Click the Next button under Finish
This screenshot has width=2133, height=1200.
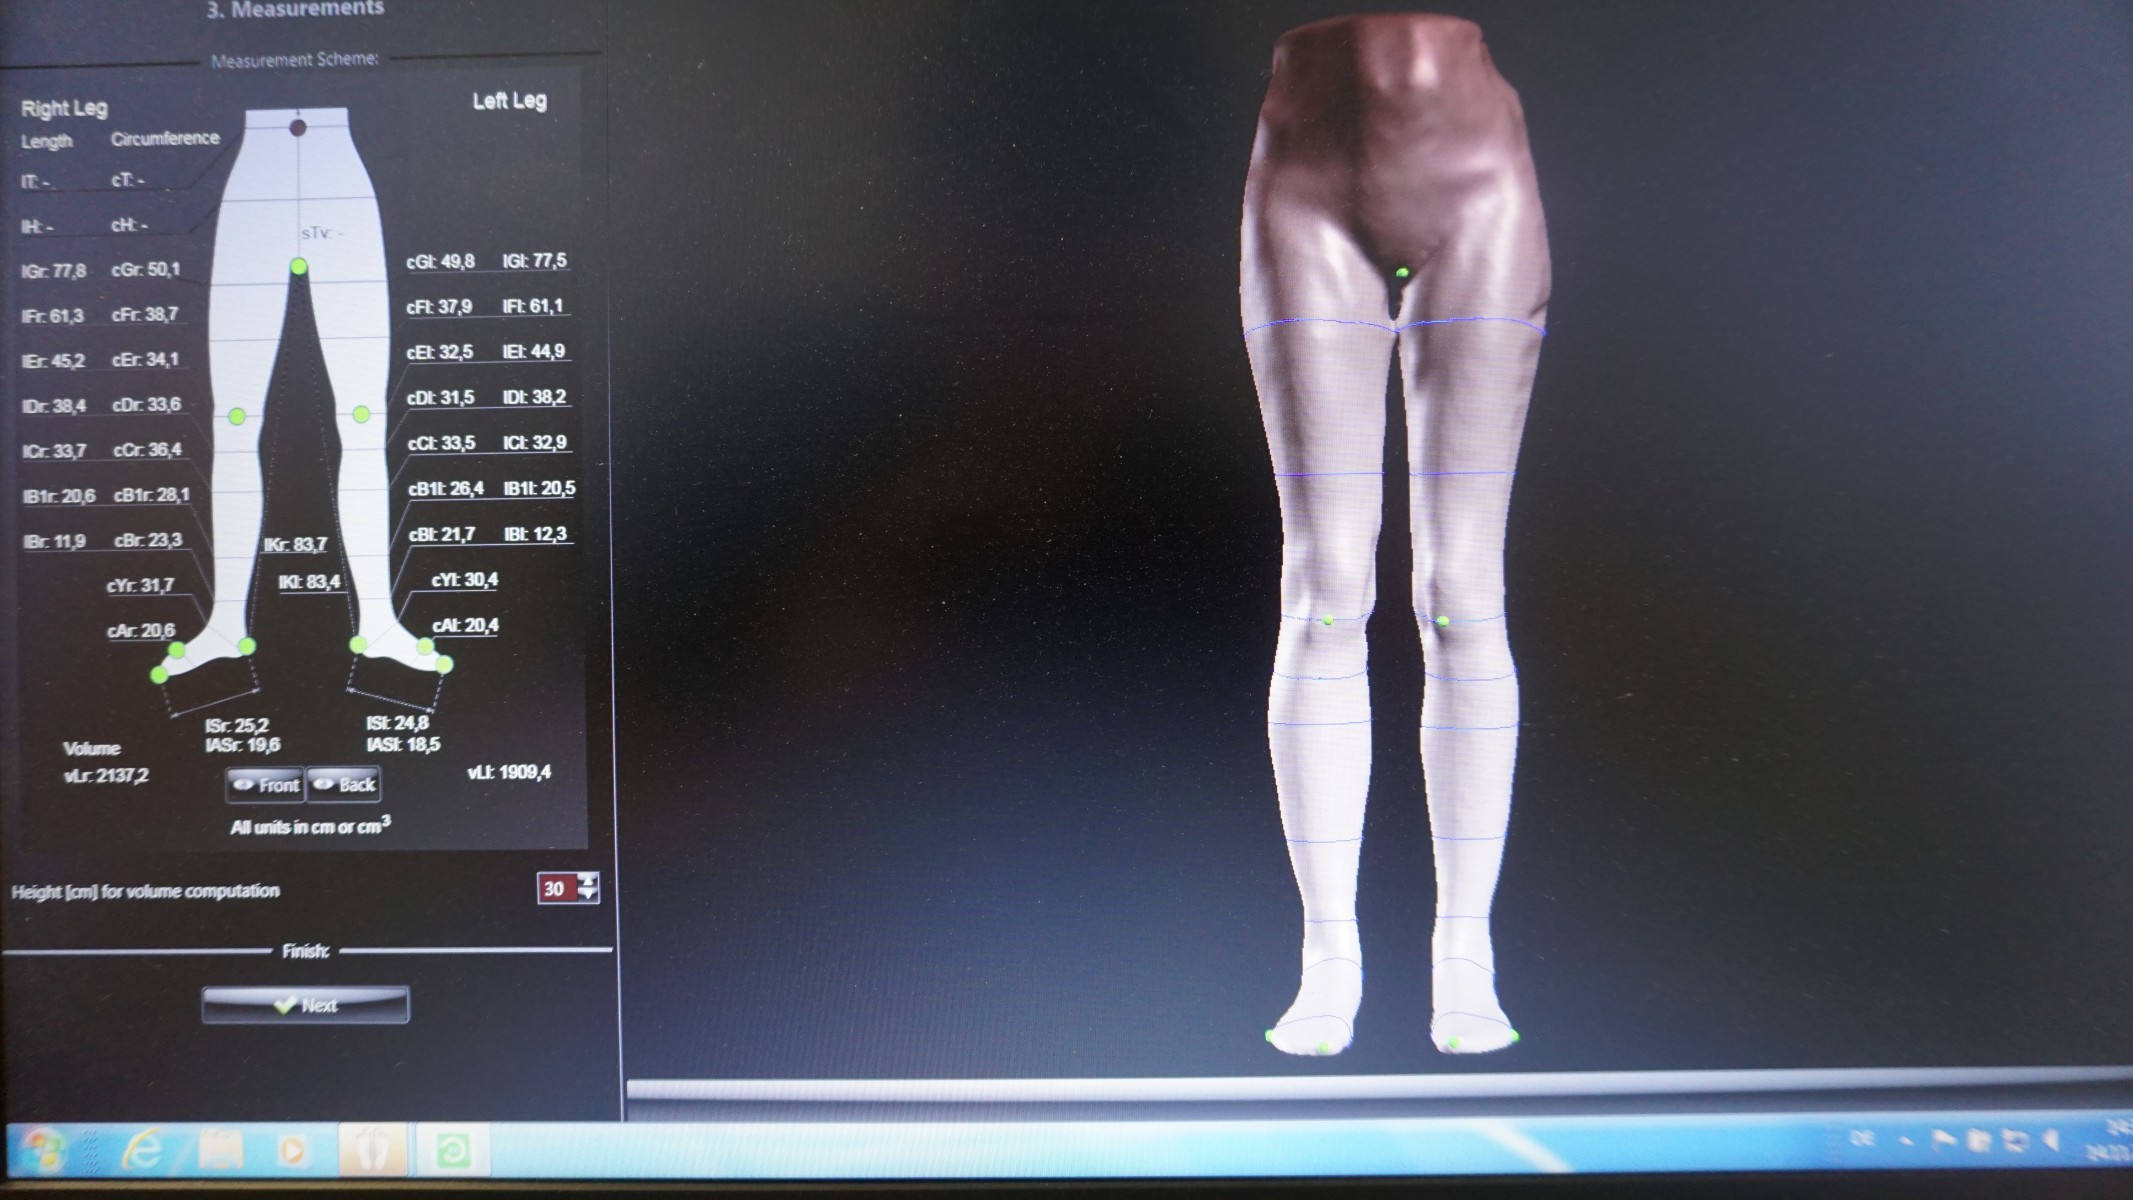tap(305, 1005)
